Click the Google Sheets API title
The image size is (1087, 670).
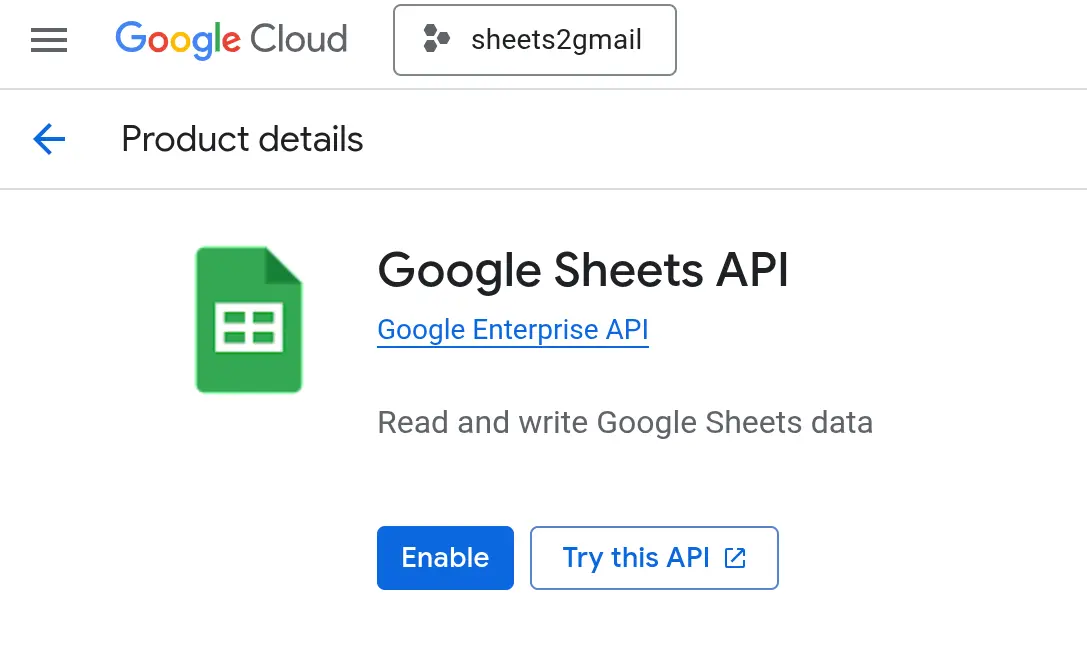click(x=583, y=270)
